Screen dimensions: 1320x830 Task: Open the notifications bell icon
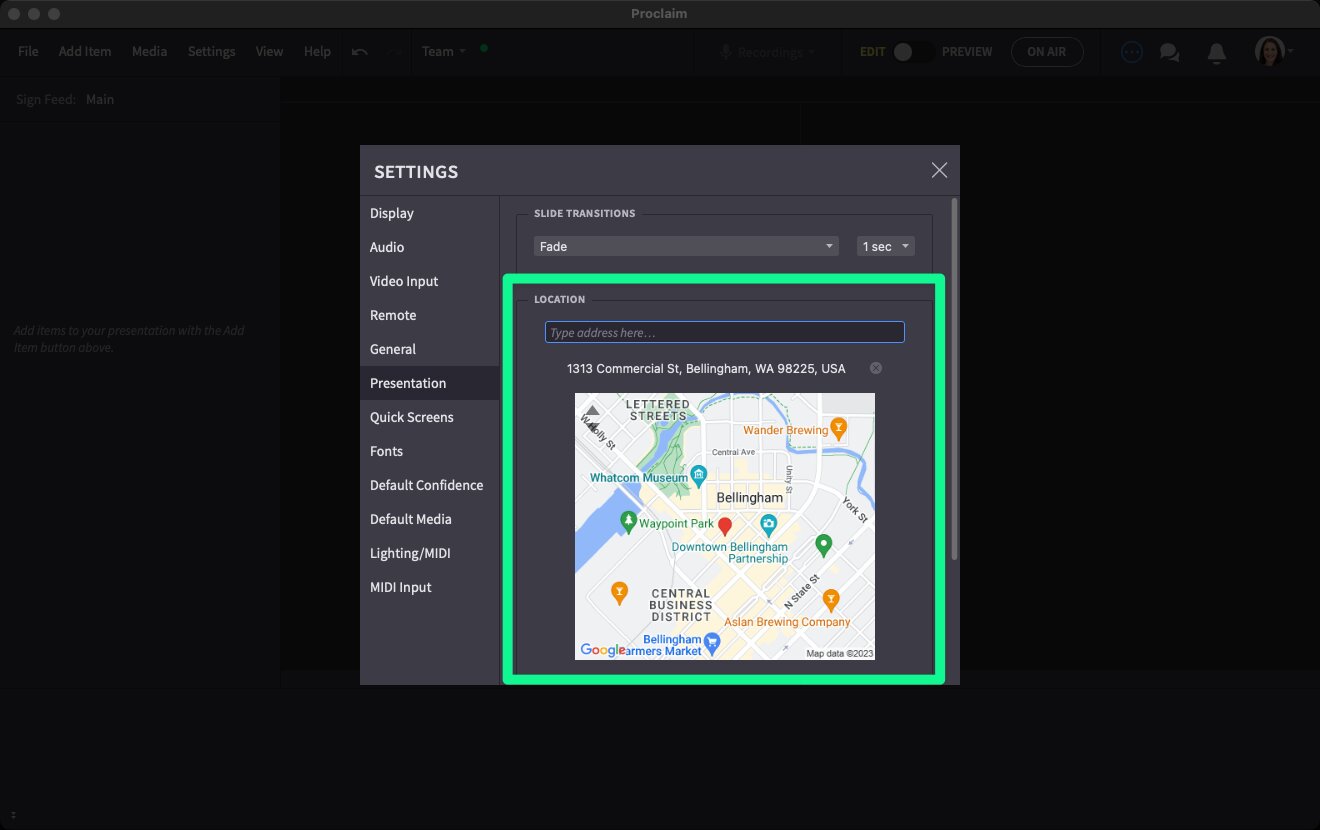[1216, 52]
